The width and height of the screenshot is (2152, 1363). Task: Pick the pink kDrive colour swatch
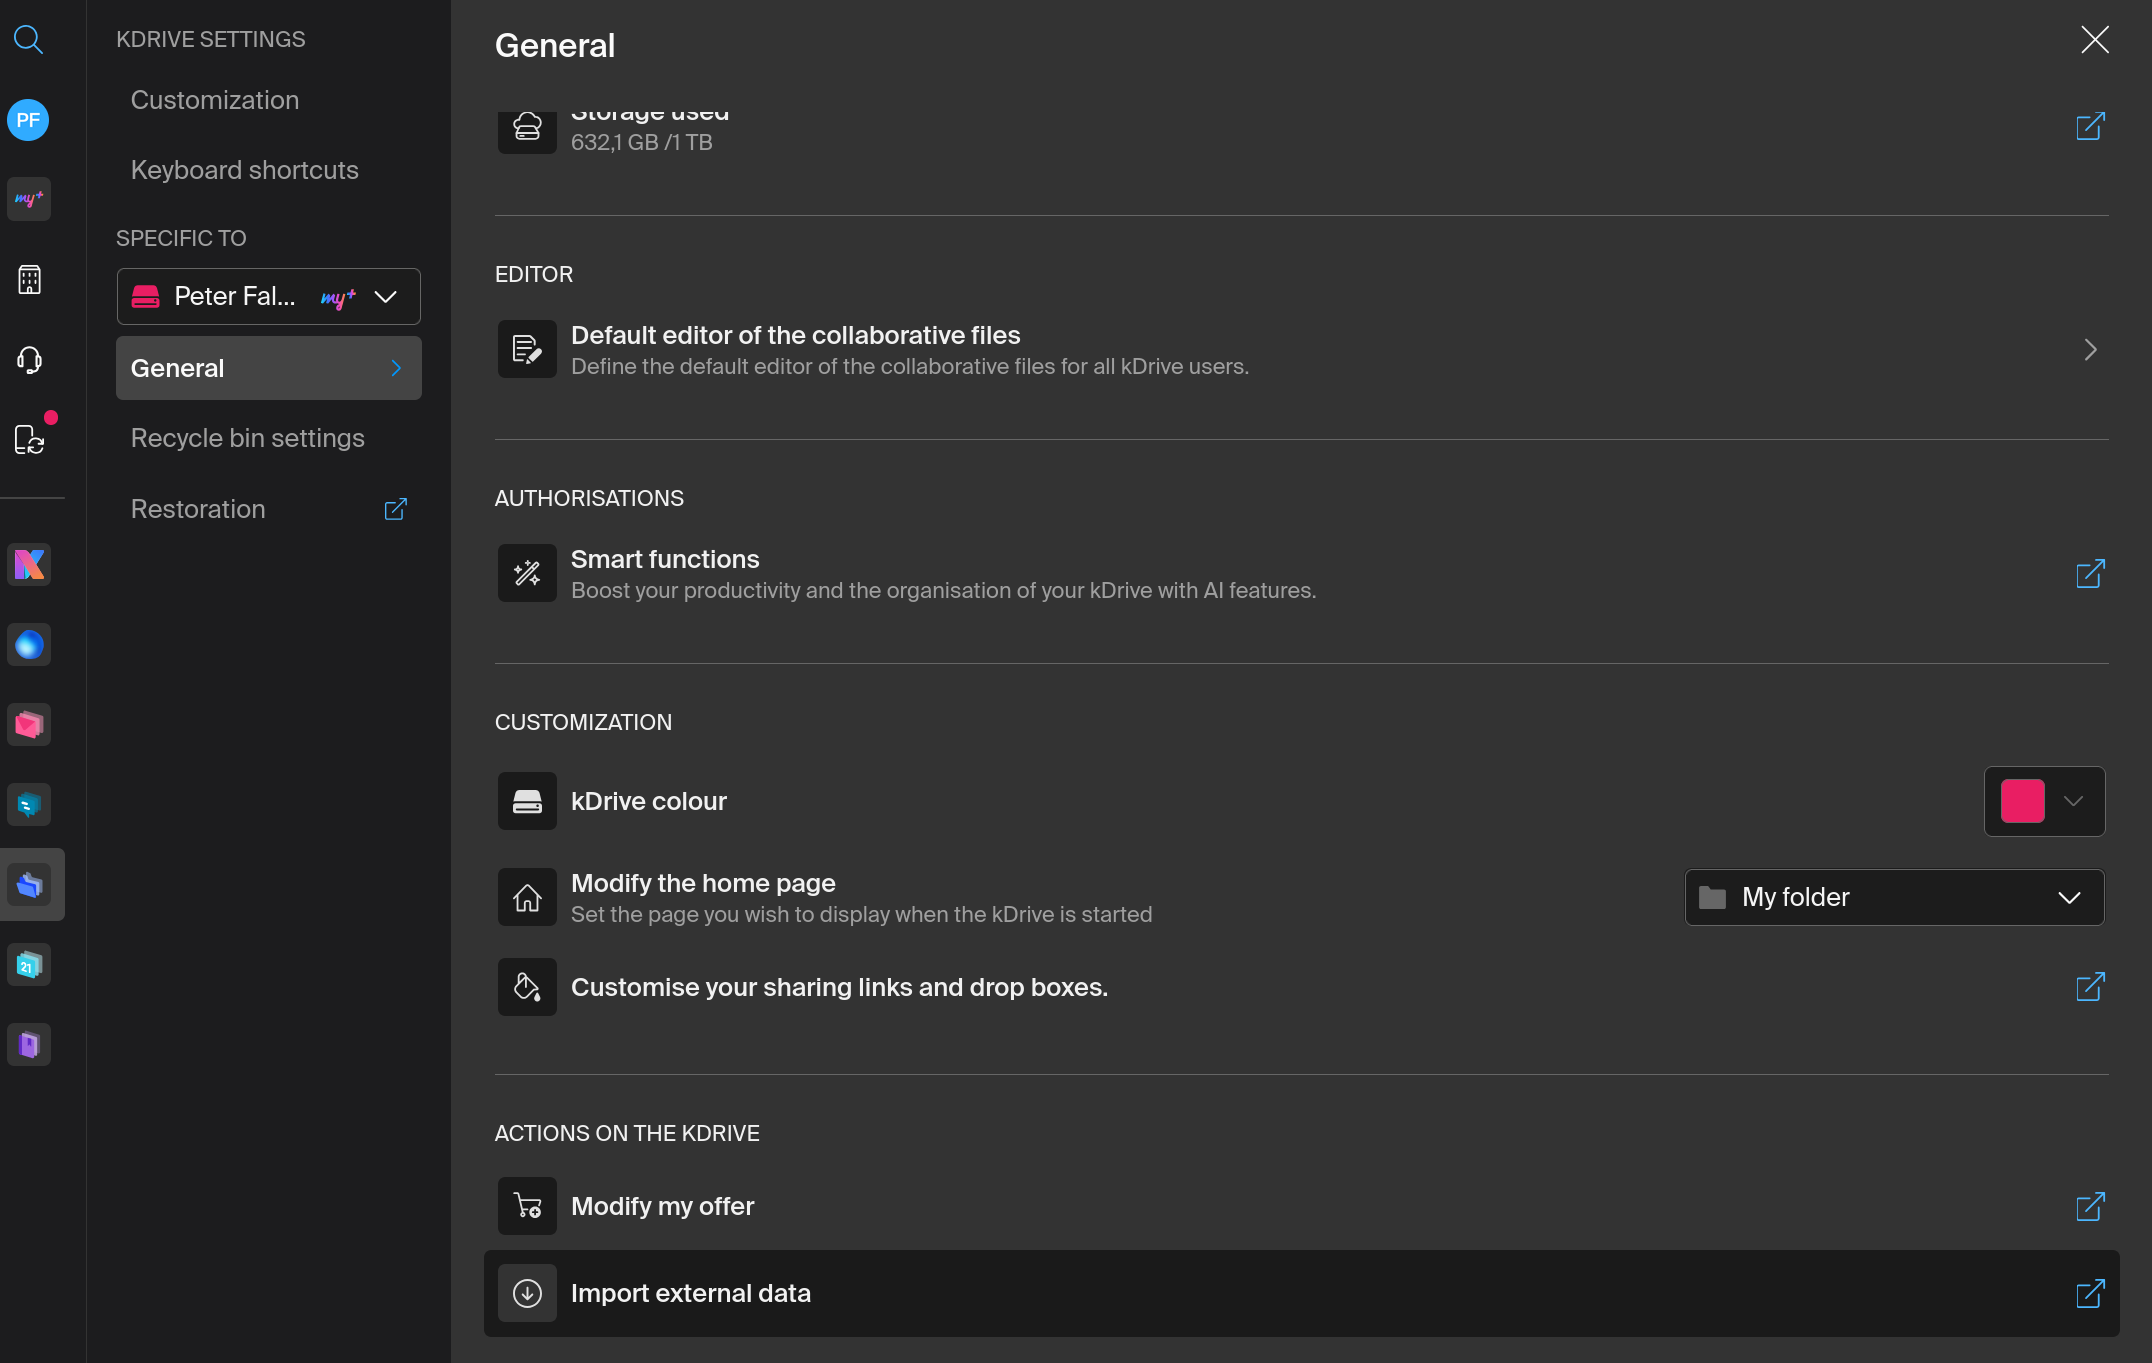[2022, 801]
